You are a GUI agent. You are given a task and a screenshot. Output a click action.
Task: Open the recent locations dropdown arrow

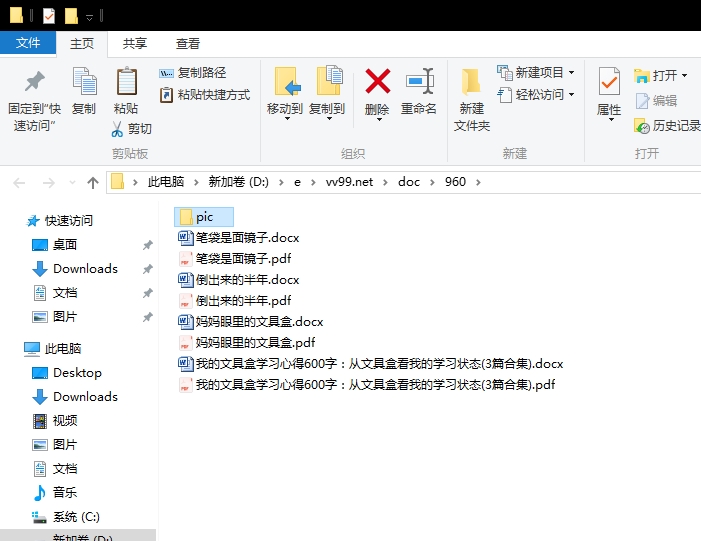tap(72, 182)
